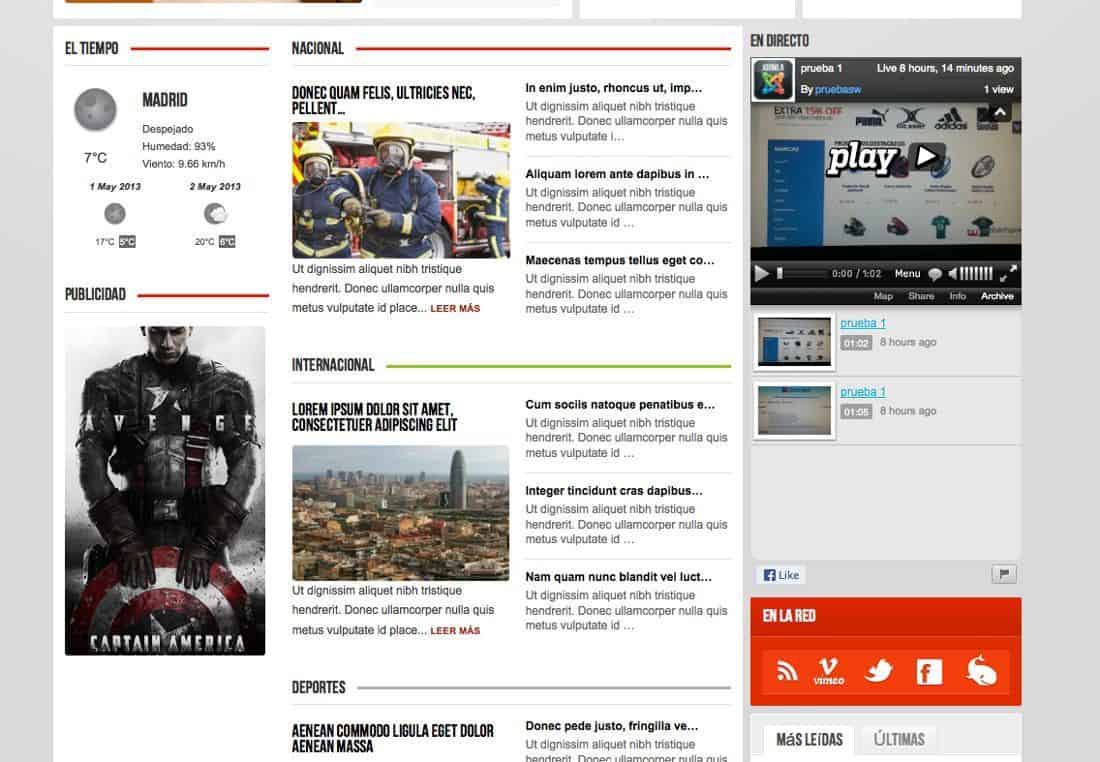
Task: Open the Twitter bird icon
Action: (878, 671)
